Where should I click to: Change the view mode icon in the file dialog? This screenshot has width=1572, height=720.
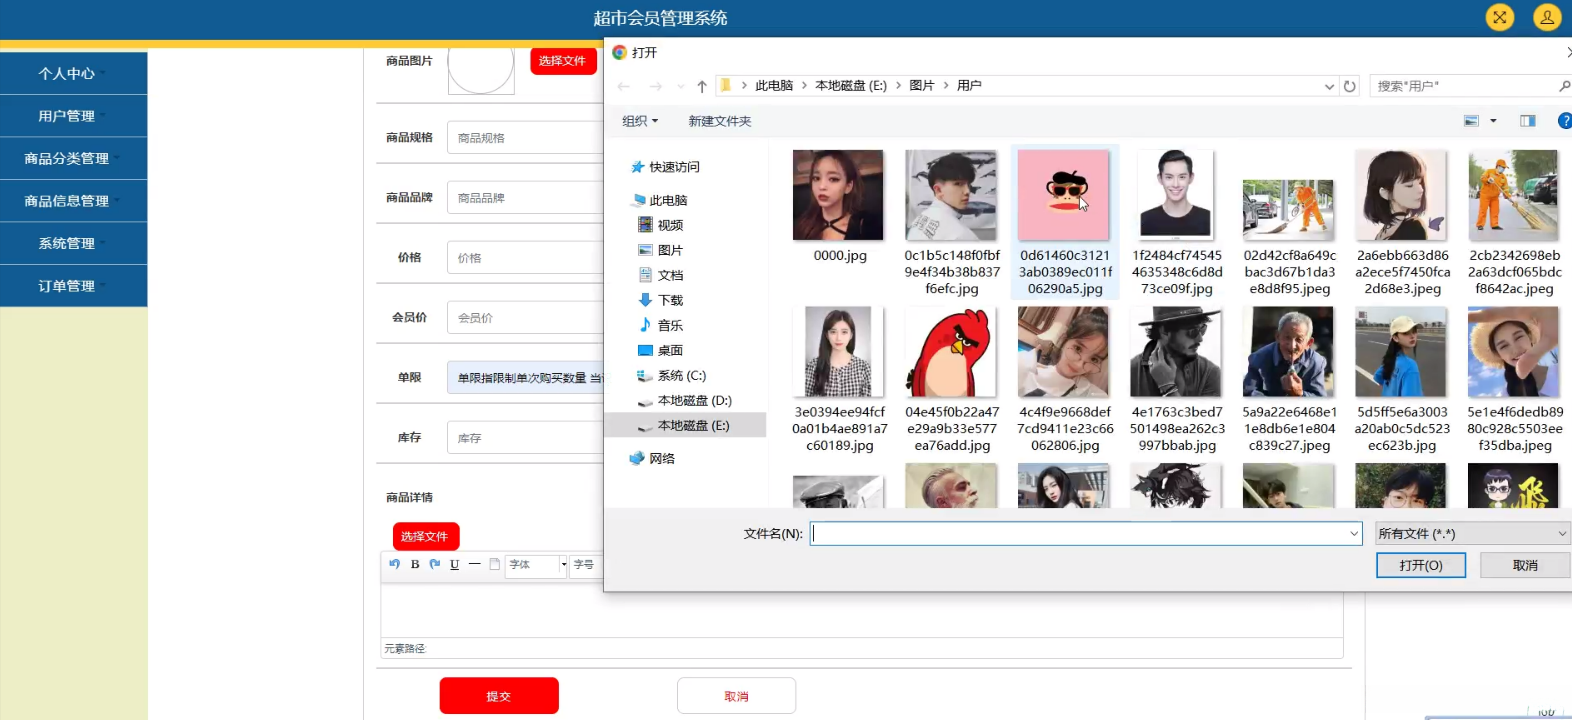click(x=1472, y=121)
